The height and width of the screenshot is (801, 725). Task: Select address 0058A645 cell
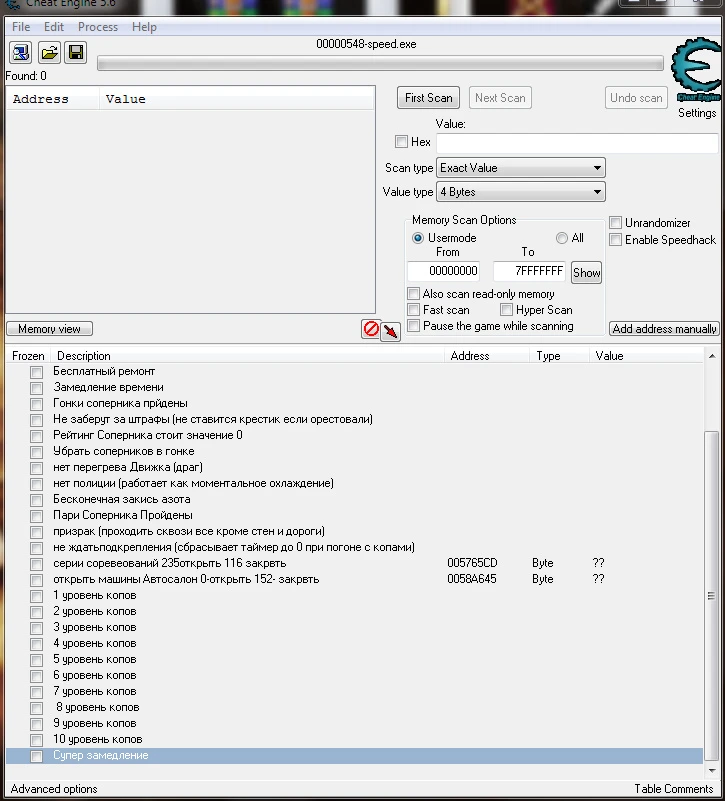(x=472, y=579)
